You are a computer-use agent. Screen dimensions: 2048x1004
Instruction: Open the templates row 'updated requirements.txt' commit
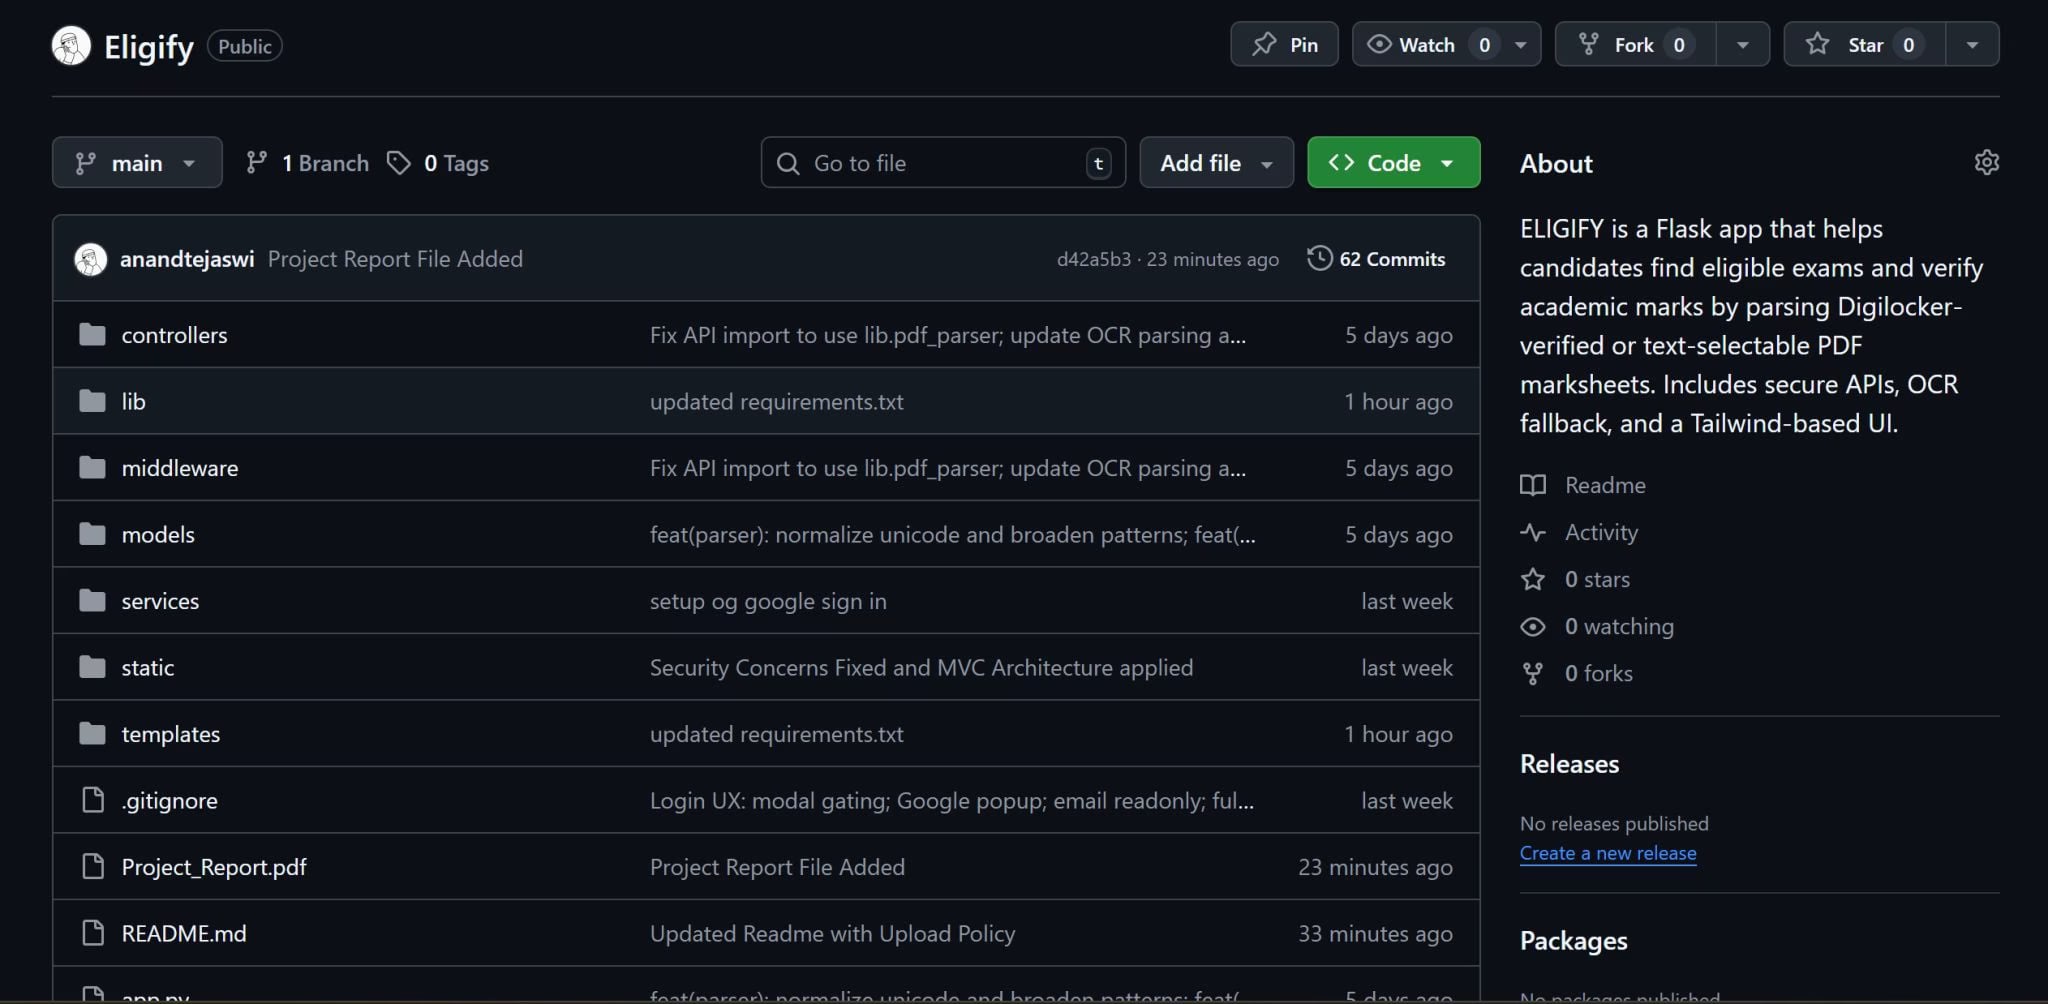(777, 735)
